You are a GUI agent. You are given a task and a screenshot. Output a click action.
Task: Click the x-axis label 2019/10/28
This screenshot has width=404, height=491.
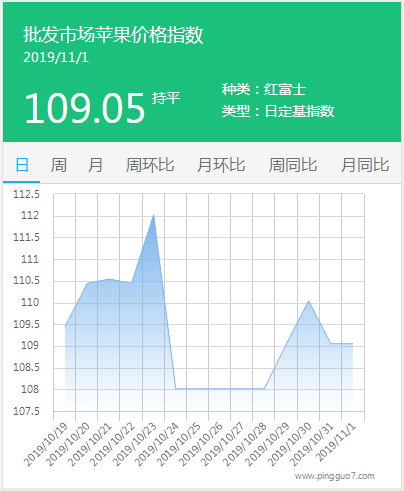point(245,444)
